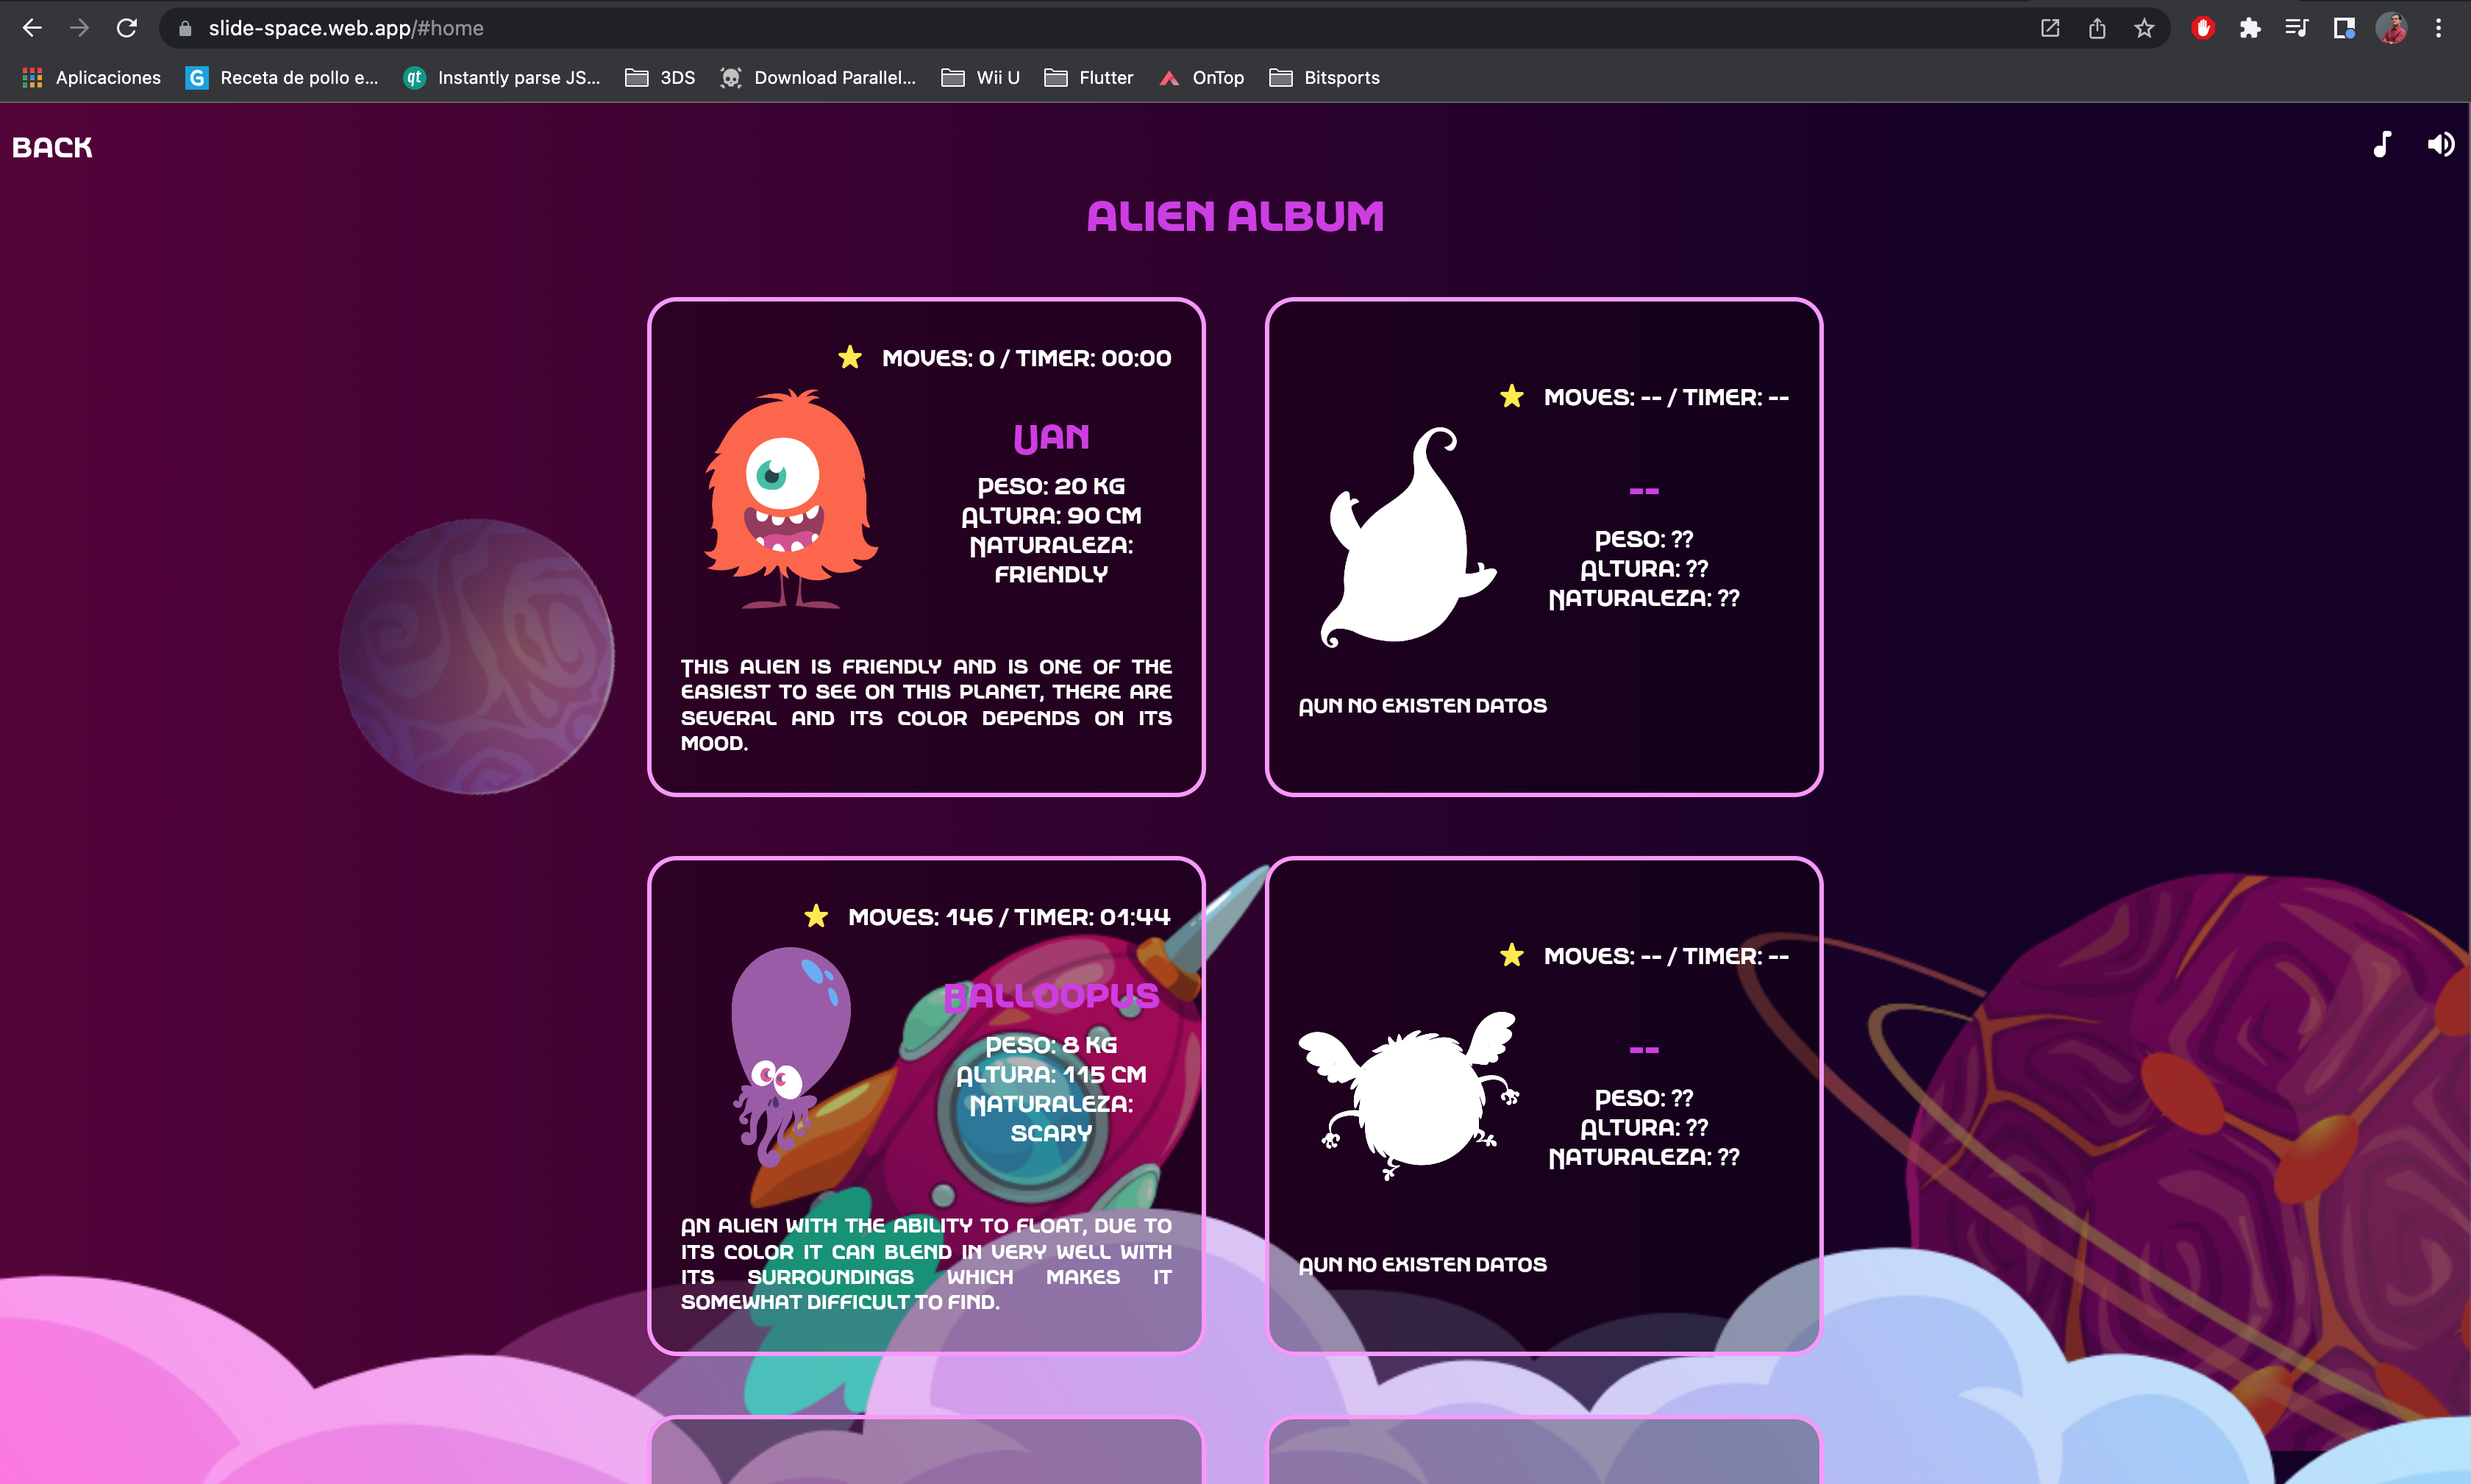Click the BACK button

52,148
